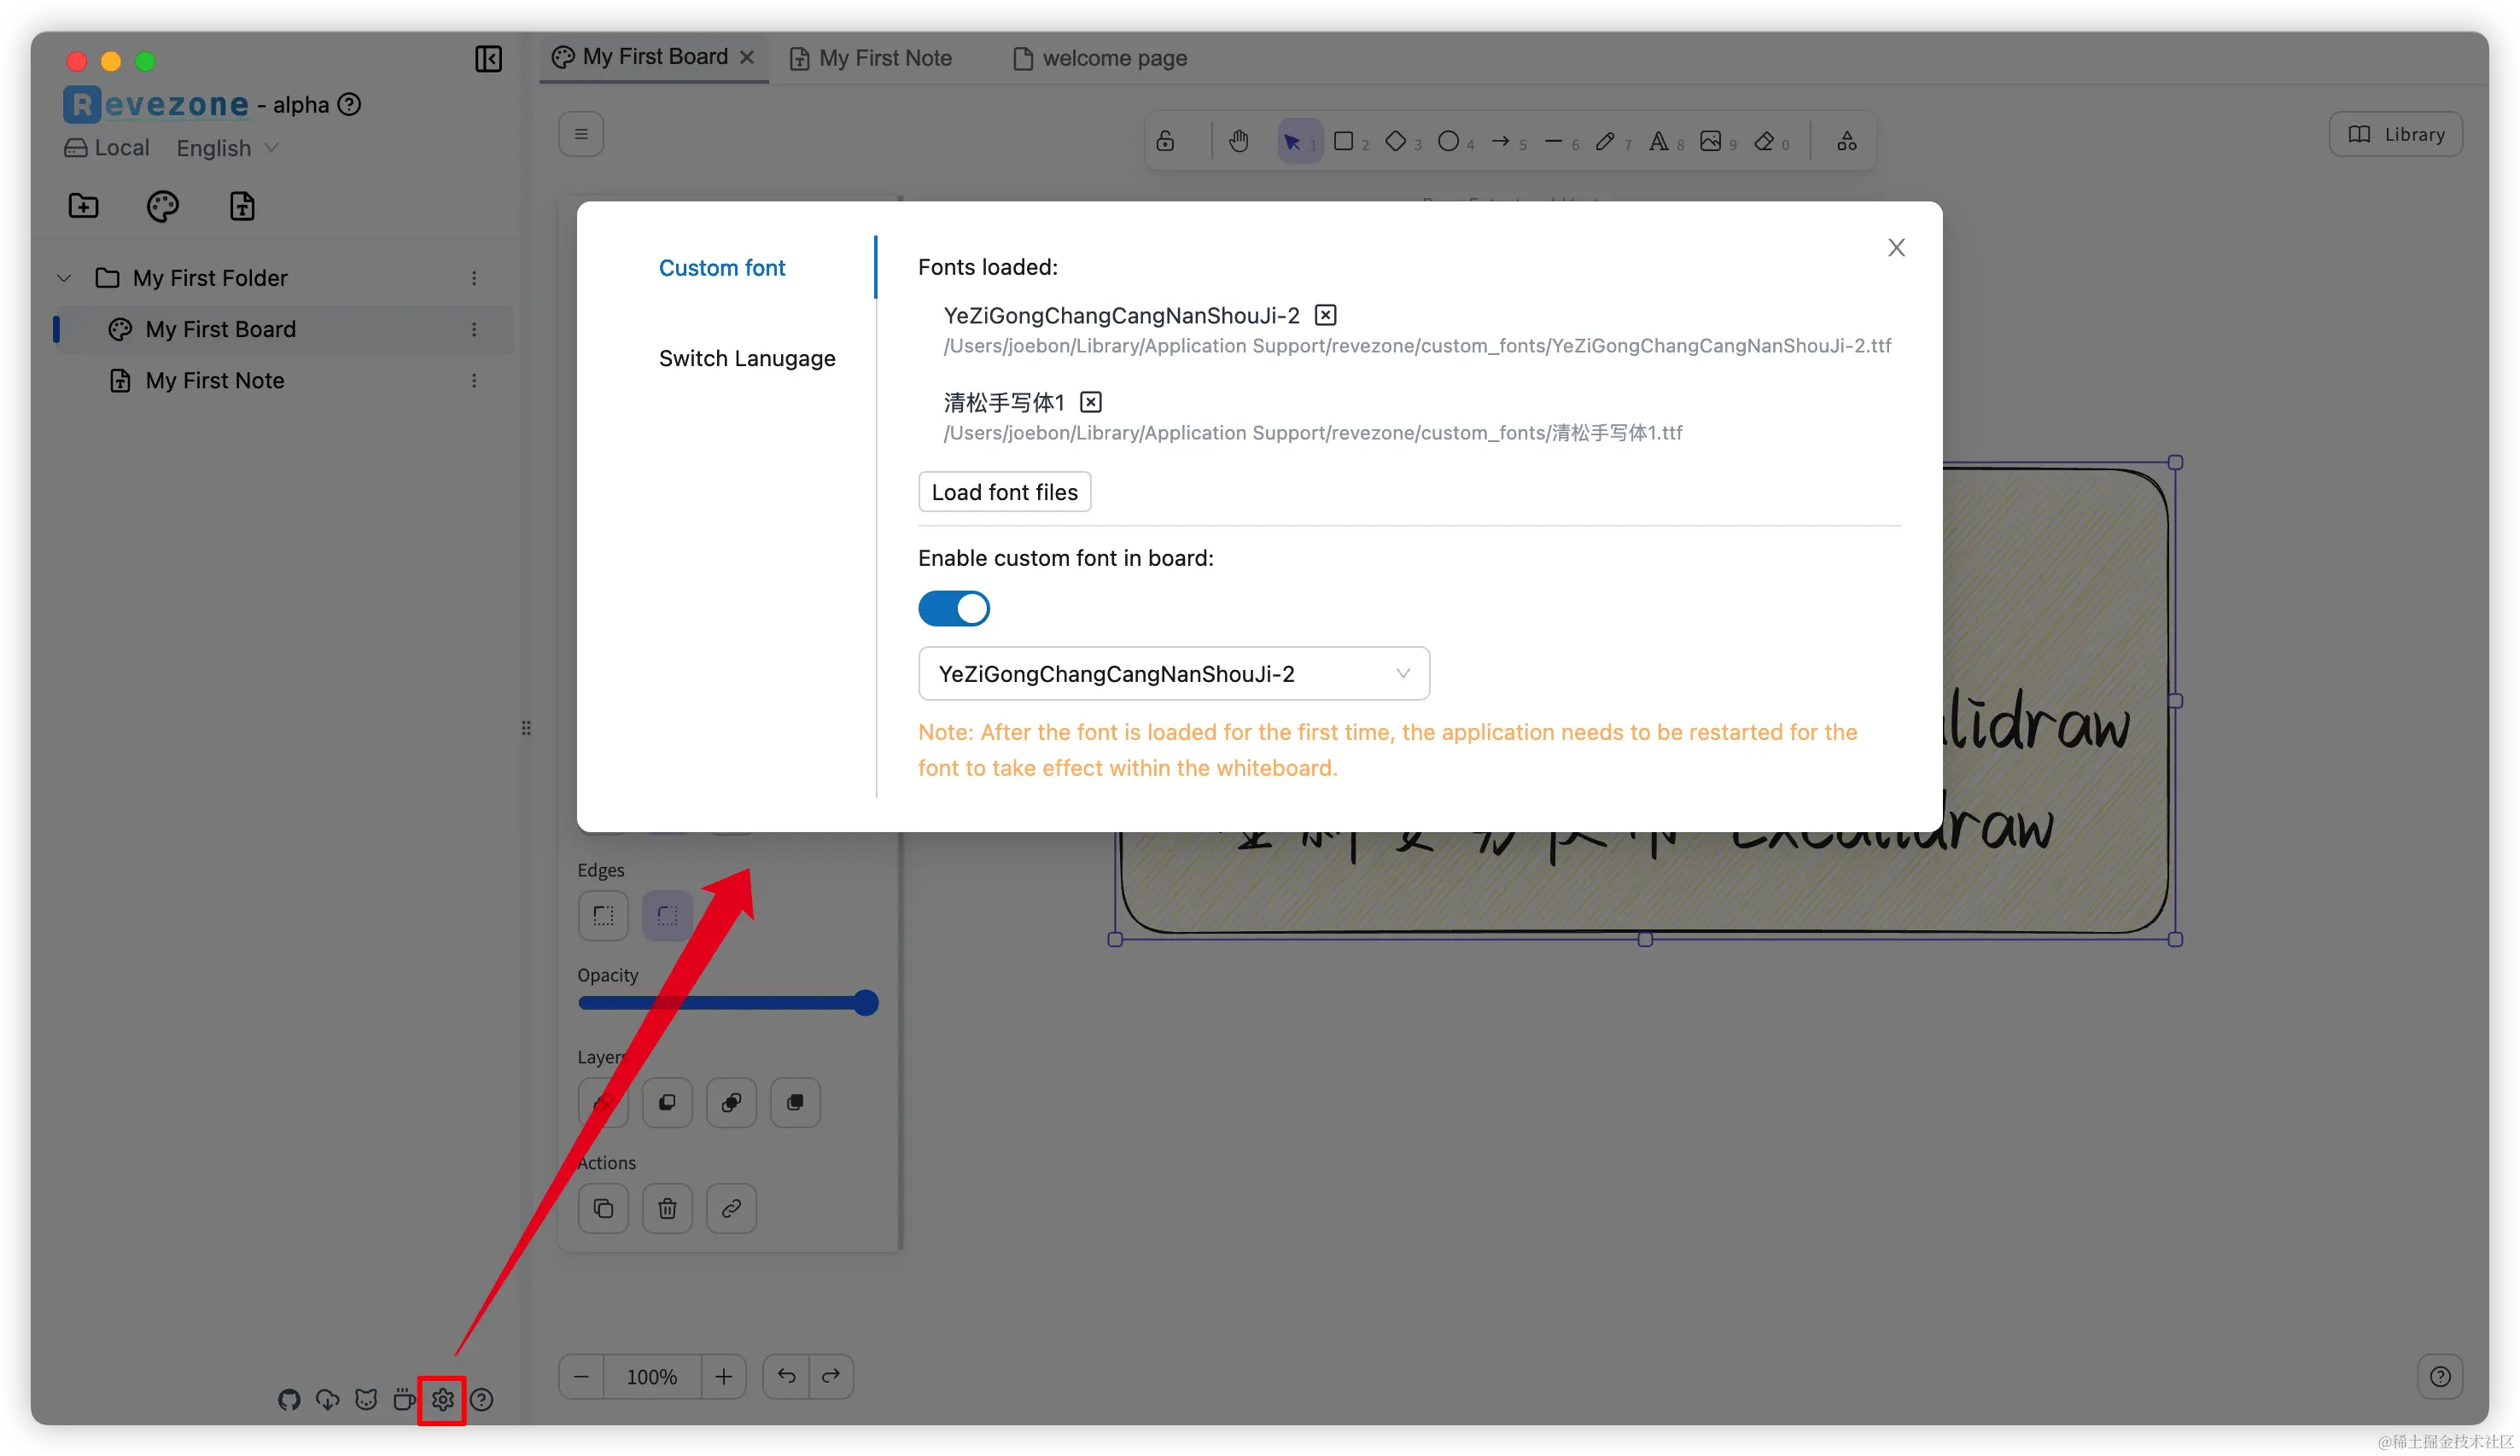Collapse the sidebar panel icon
The width and height of the screenshot is (2520, 1456).
(488, 59)
